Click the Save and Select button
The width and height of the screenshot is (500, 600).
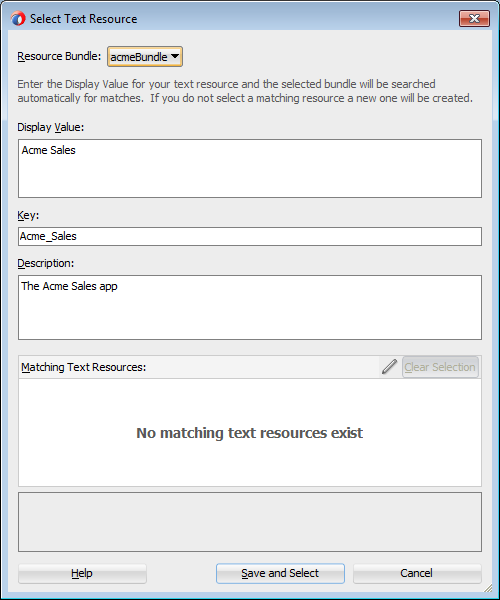click(x=280, y=573)
